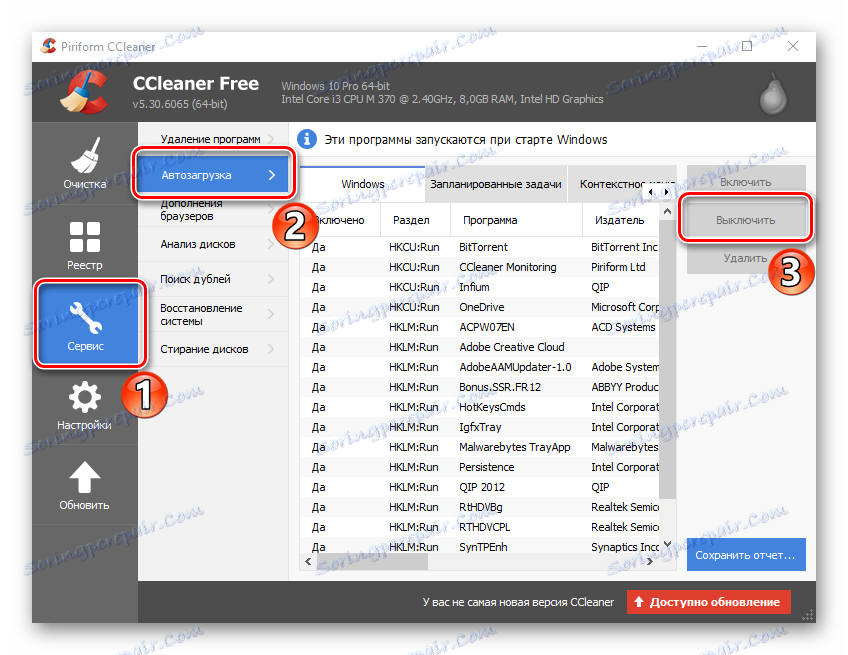Select the AdobeAAMUpdater-1.0 entry

pos(480,367)
